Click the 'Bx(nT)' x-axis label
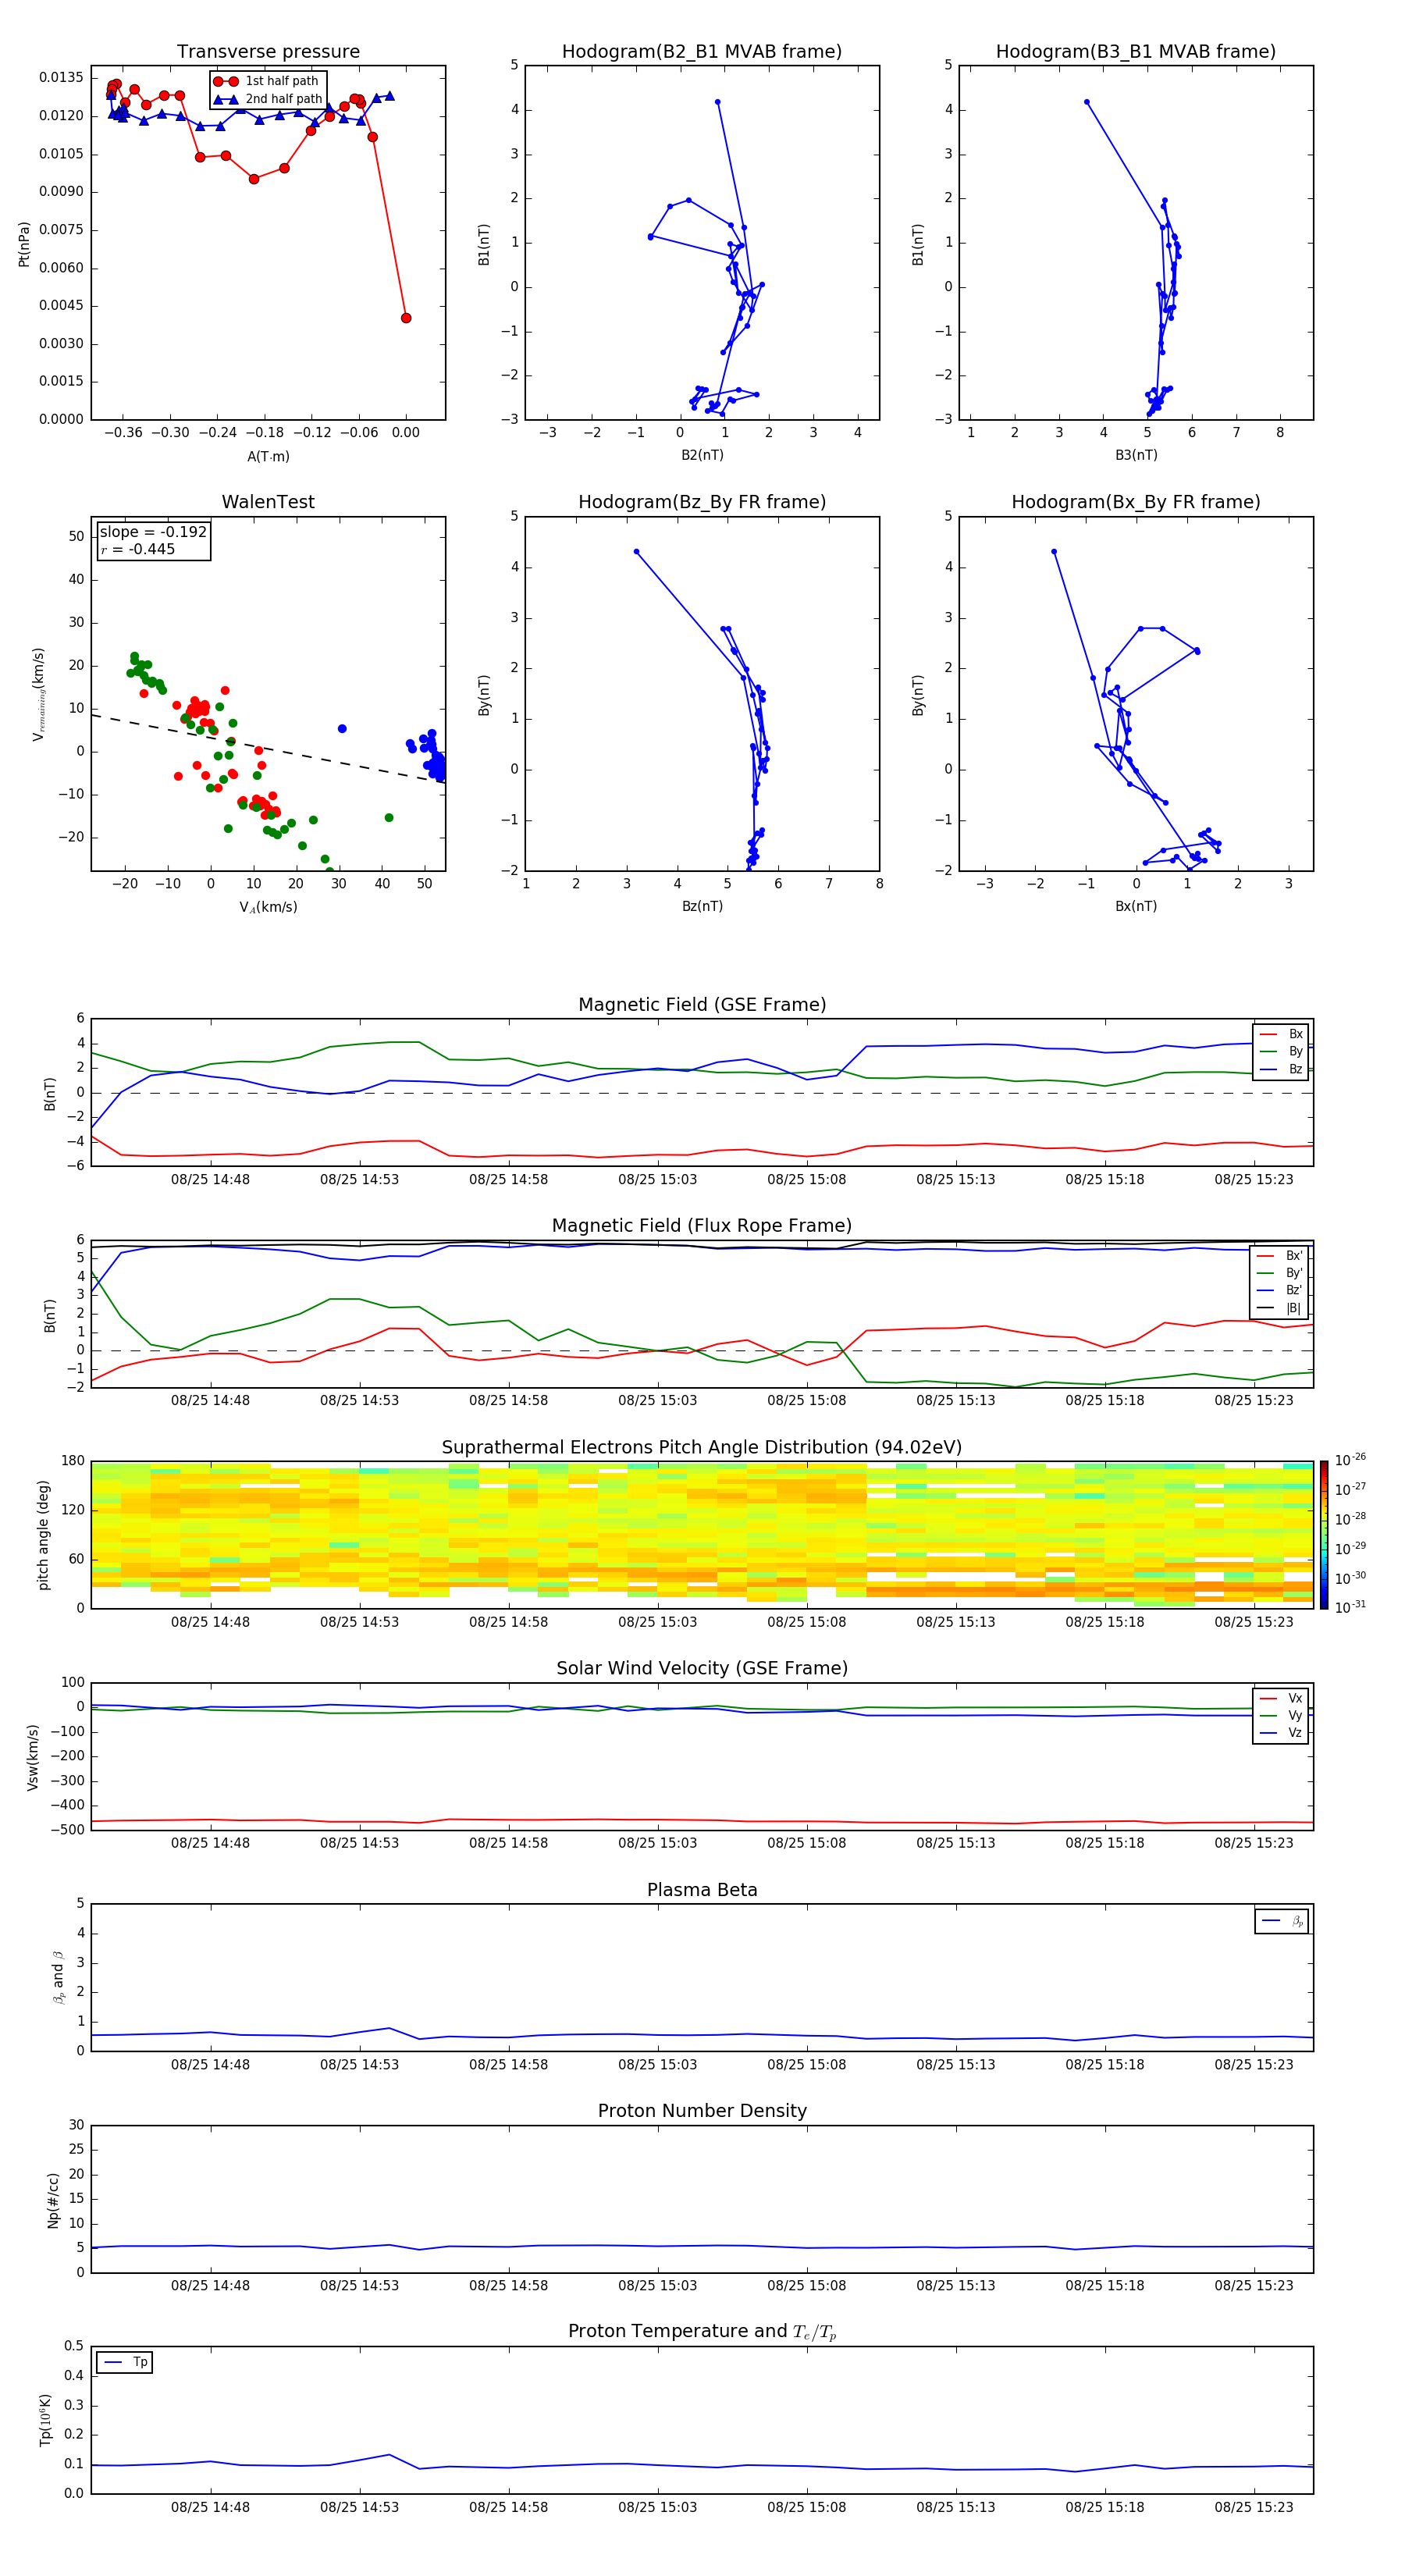This screenshot has height=2576, width=1405. [1136, 906]
